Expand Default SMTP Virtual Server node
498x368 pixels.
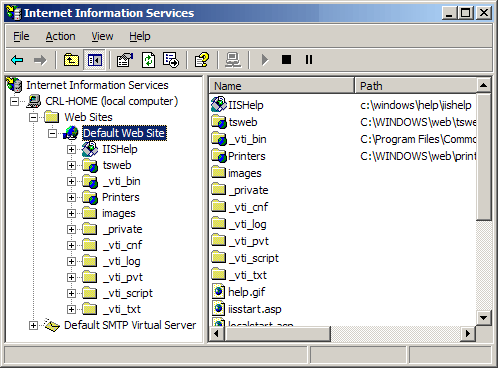click(33, 325)
